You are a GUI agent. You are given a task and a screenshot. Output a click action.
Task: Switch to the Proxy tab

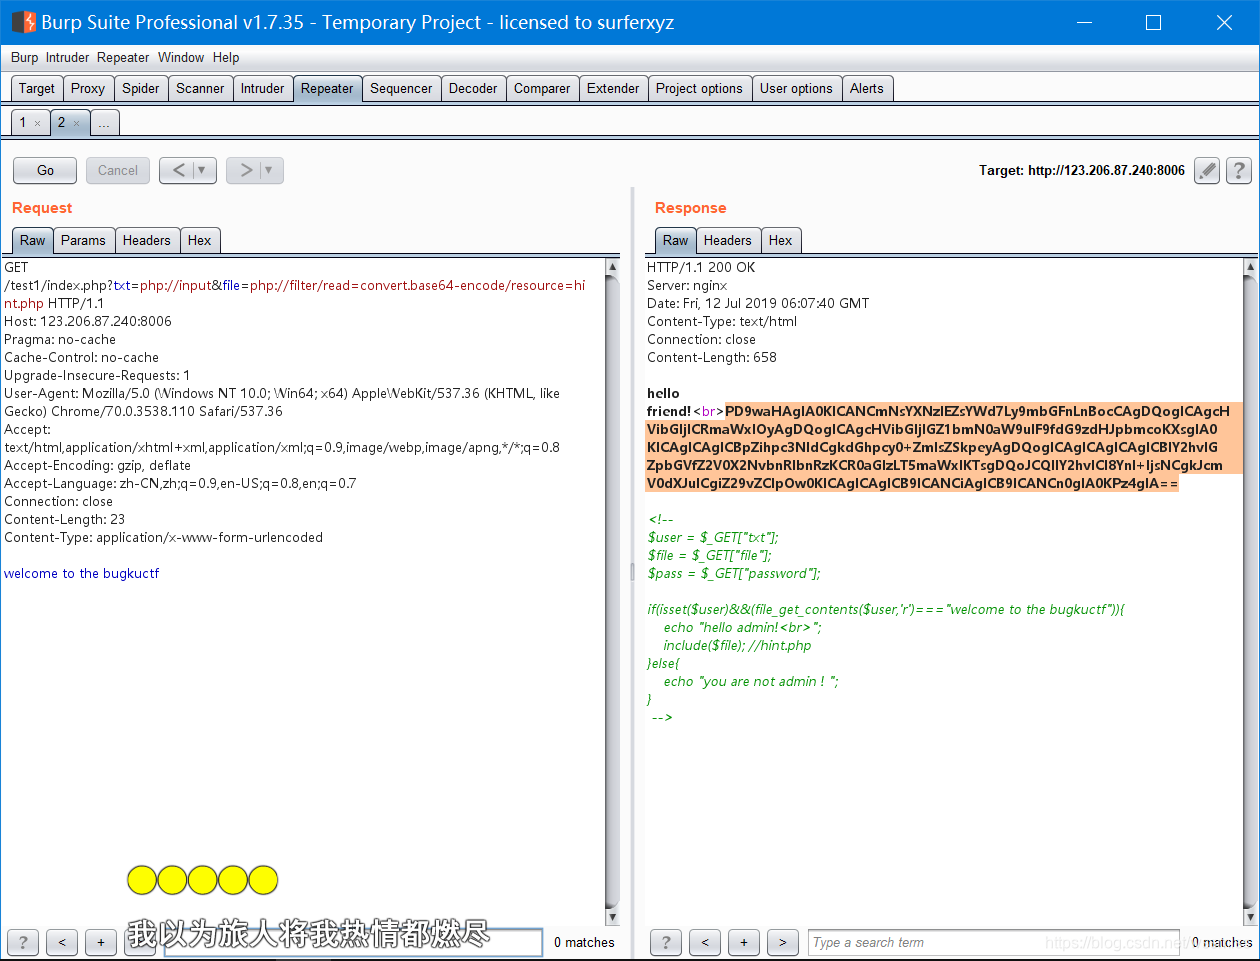[88, 88]
